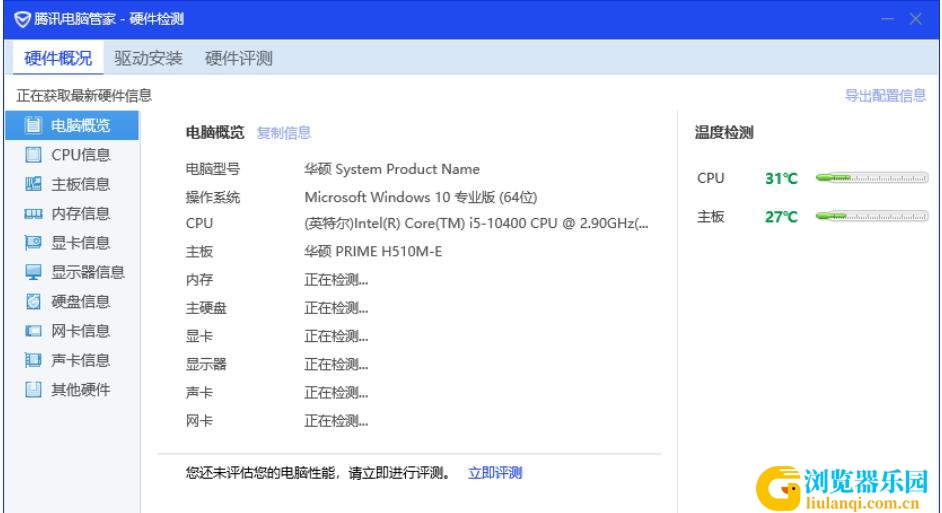Screen dimensions: 942x513
Task: Click the 正在检测 value beside 显示器
Action: point(336,364)
